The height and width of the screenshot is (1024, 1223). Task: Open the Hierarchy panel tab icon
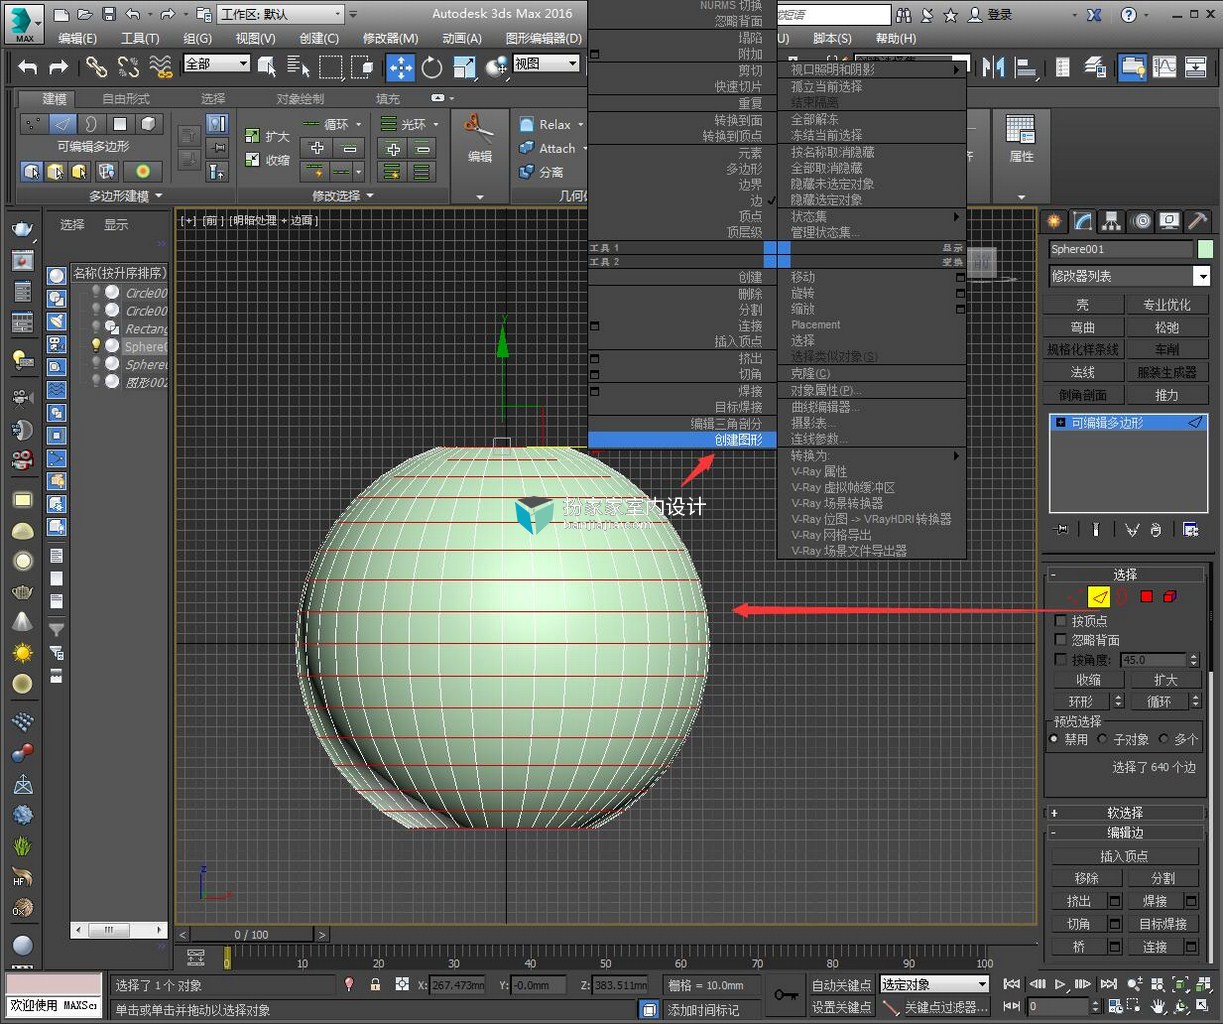(1111, 221)
